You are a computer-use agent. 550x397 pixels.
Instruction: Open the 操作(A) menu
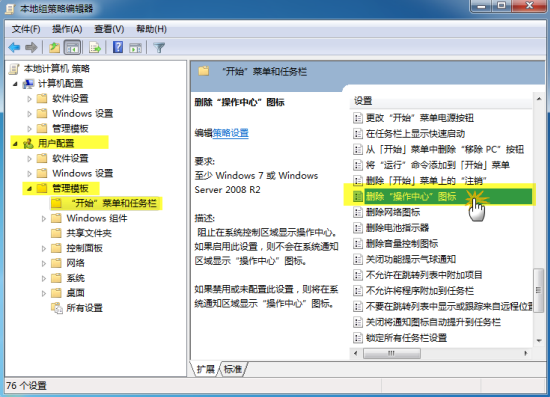pyautogui.click(x=67, y=29)
